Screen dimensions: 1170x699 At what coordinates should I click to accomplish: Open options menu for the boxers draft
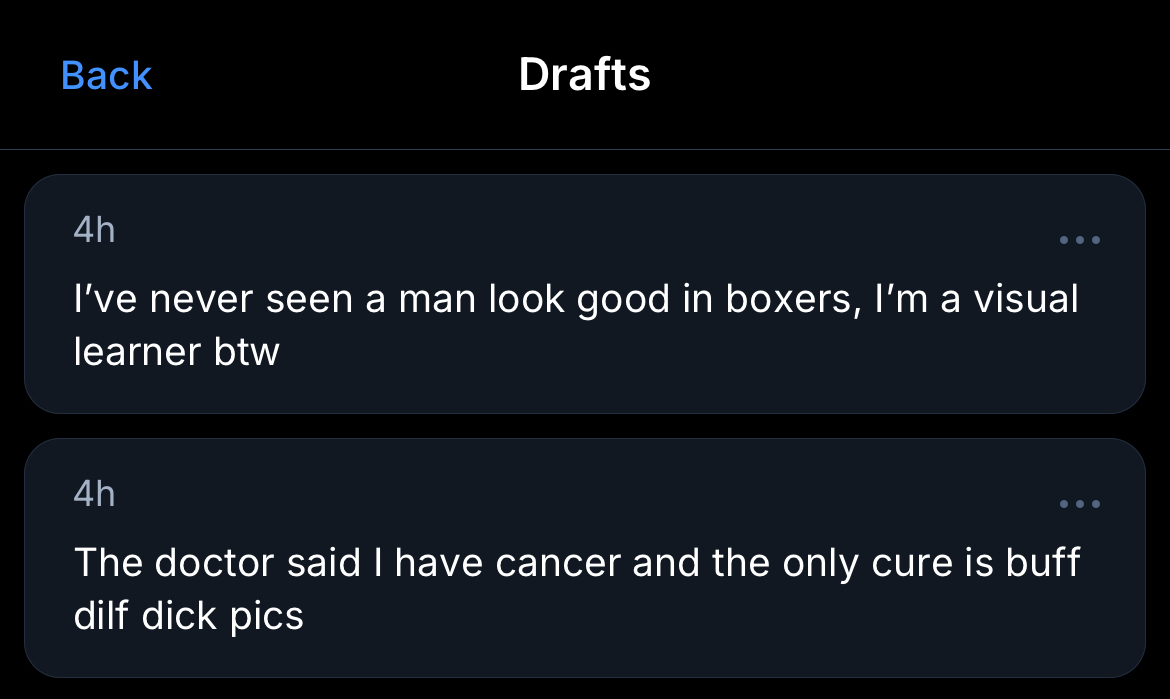(1080, 240)
